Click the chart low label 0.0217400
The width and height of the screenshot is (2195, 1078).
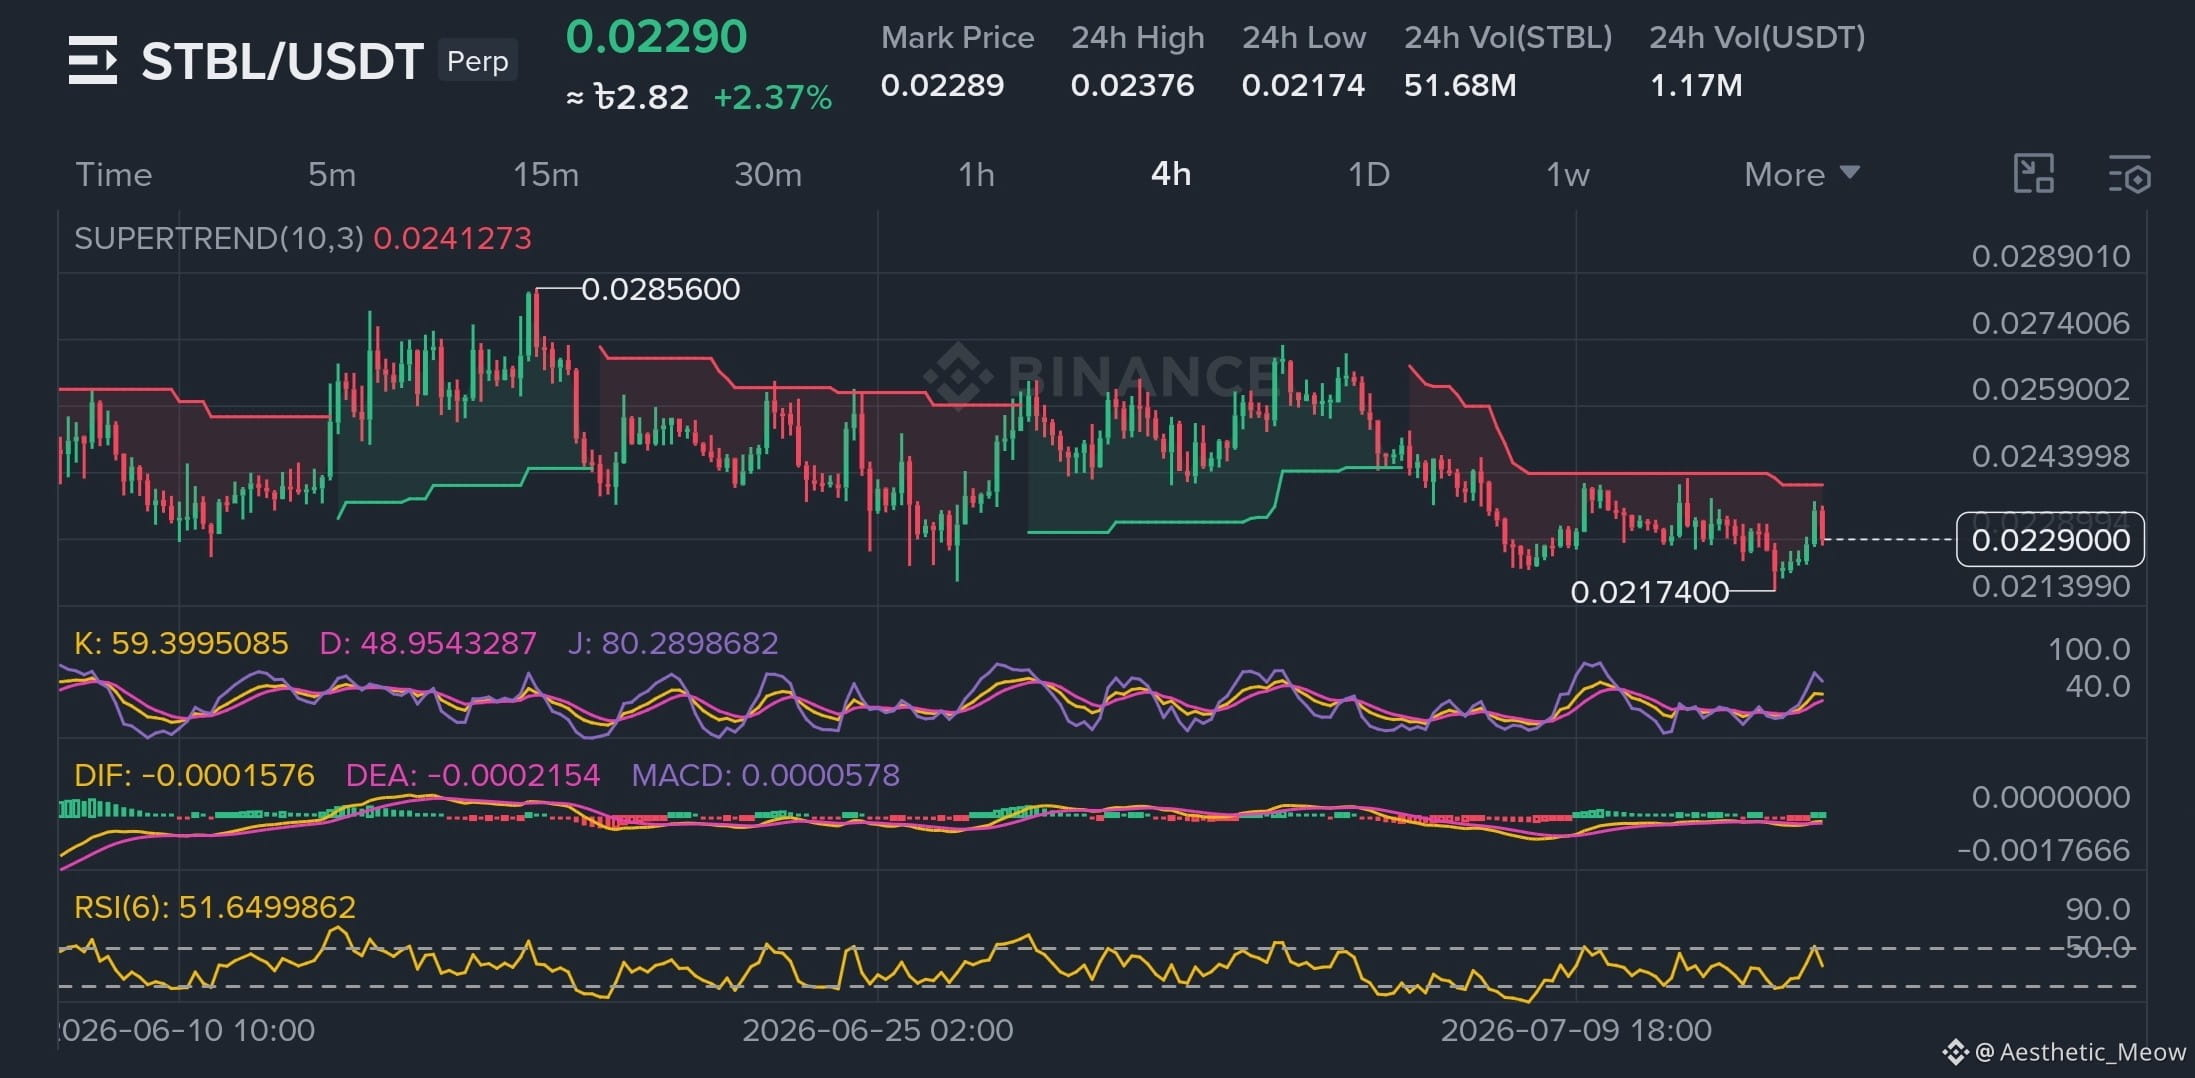tap(1650, 592)
